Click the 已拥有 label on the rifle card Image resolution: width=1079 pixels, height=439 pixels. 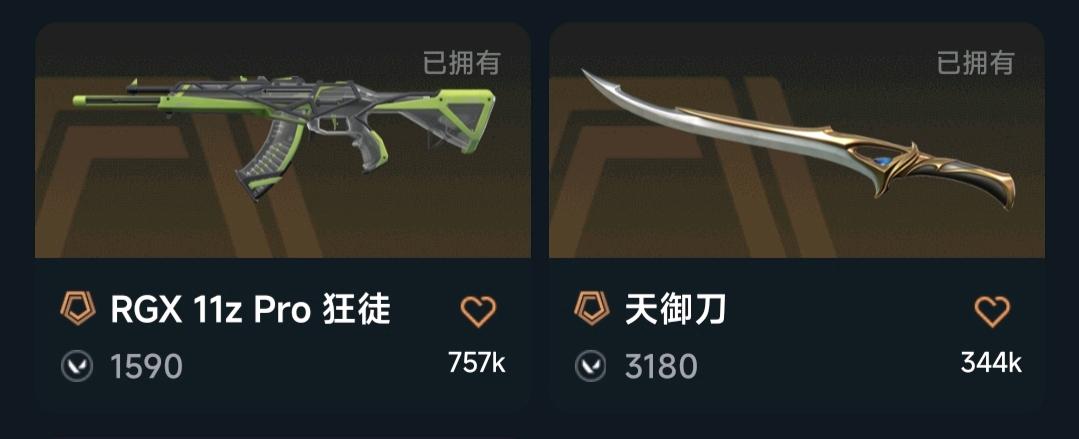[461, 63]
